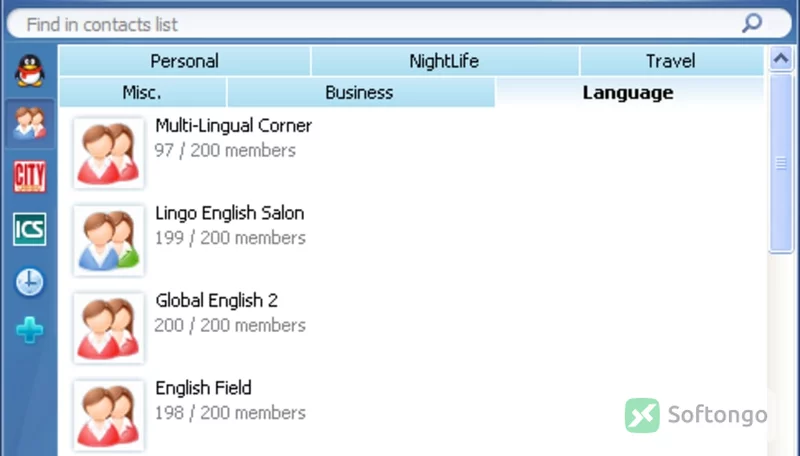The height and width of the screenshot is (456, 800).
Task: Click the 198 / 200 members text
Action: coord(230,413)
